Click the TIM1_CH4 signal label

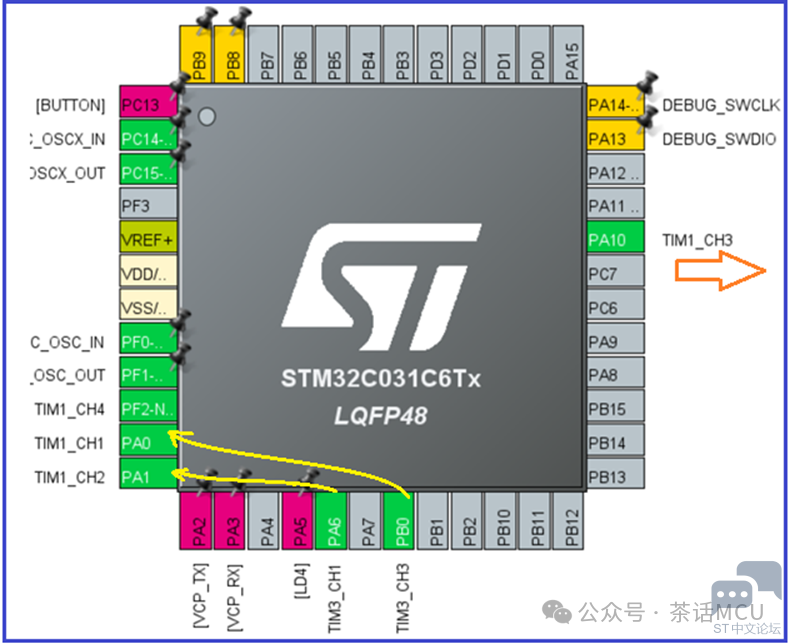click(x=70, y=409)
